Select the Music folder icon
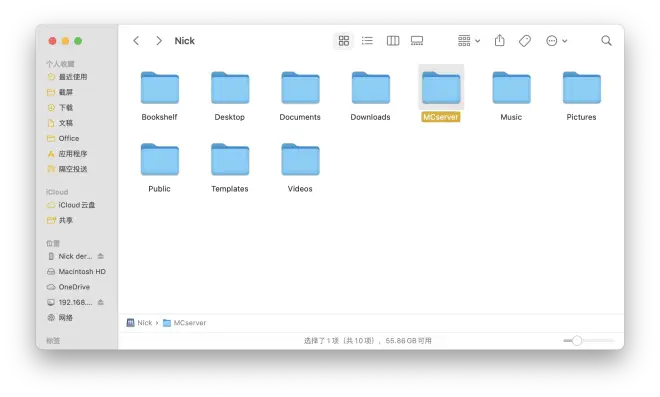Screen dimensions: 660x397 [x=511, y=88]
